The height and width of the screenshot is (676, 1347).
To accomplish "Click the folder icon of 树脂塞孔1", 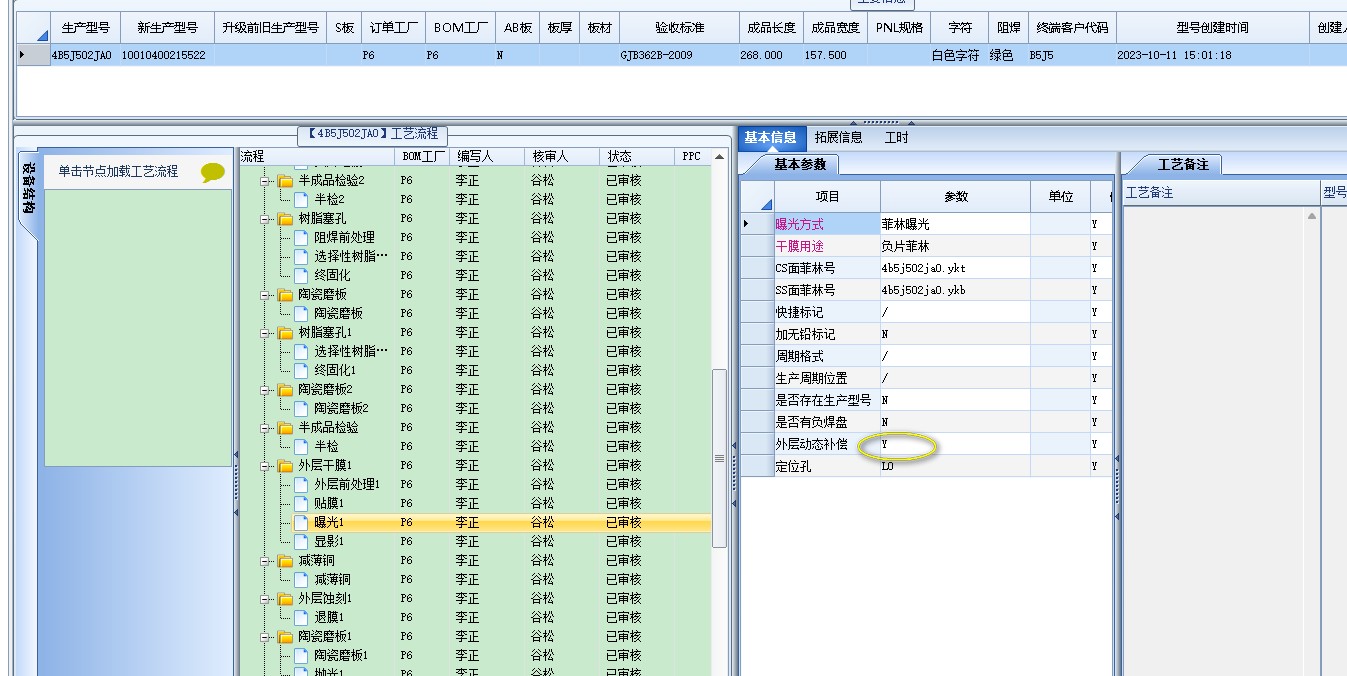I will [x=285, y=332].
